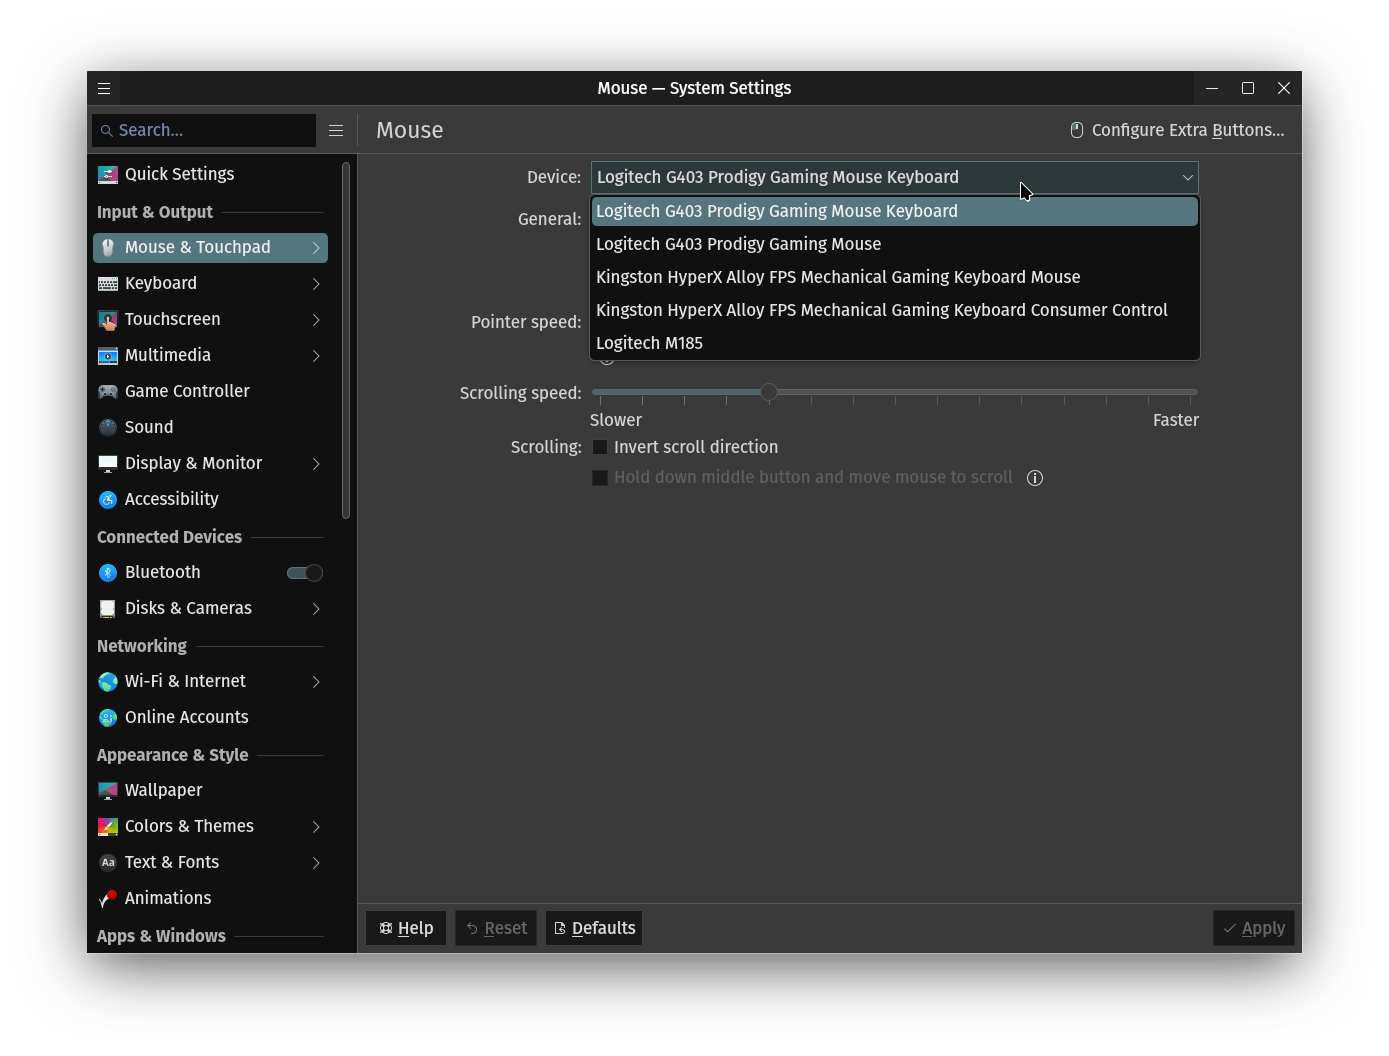Viewport: 1389px width, 1056px height.
Task: Click the Mouse & Touchpad icon
Action: (x=108, y=248)
